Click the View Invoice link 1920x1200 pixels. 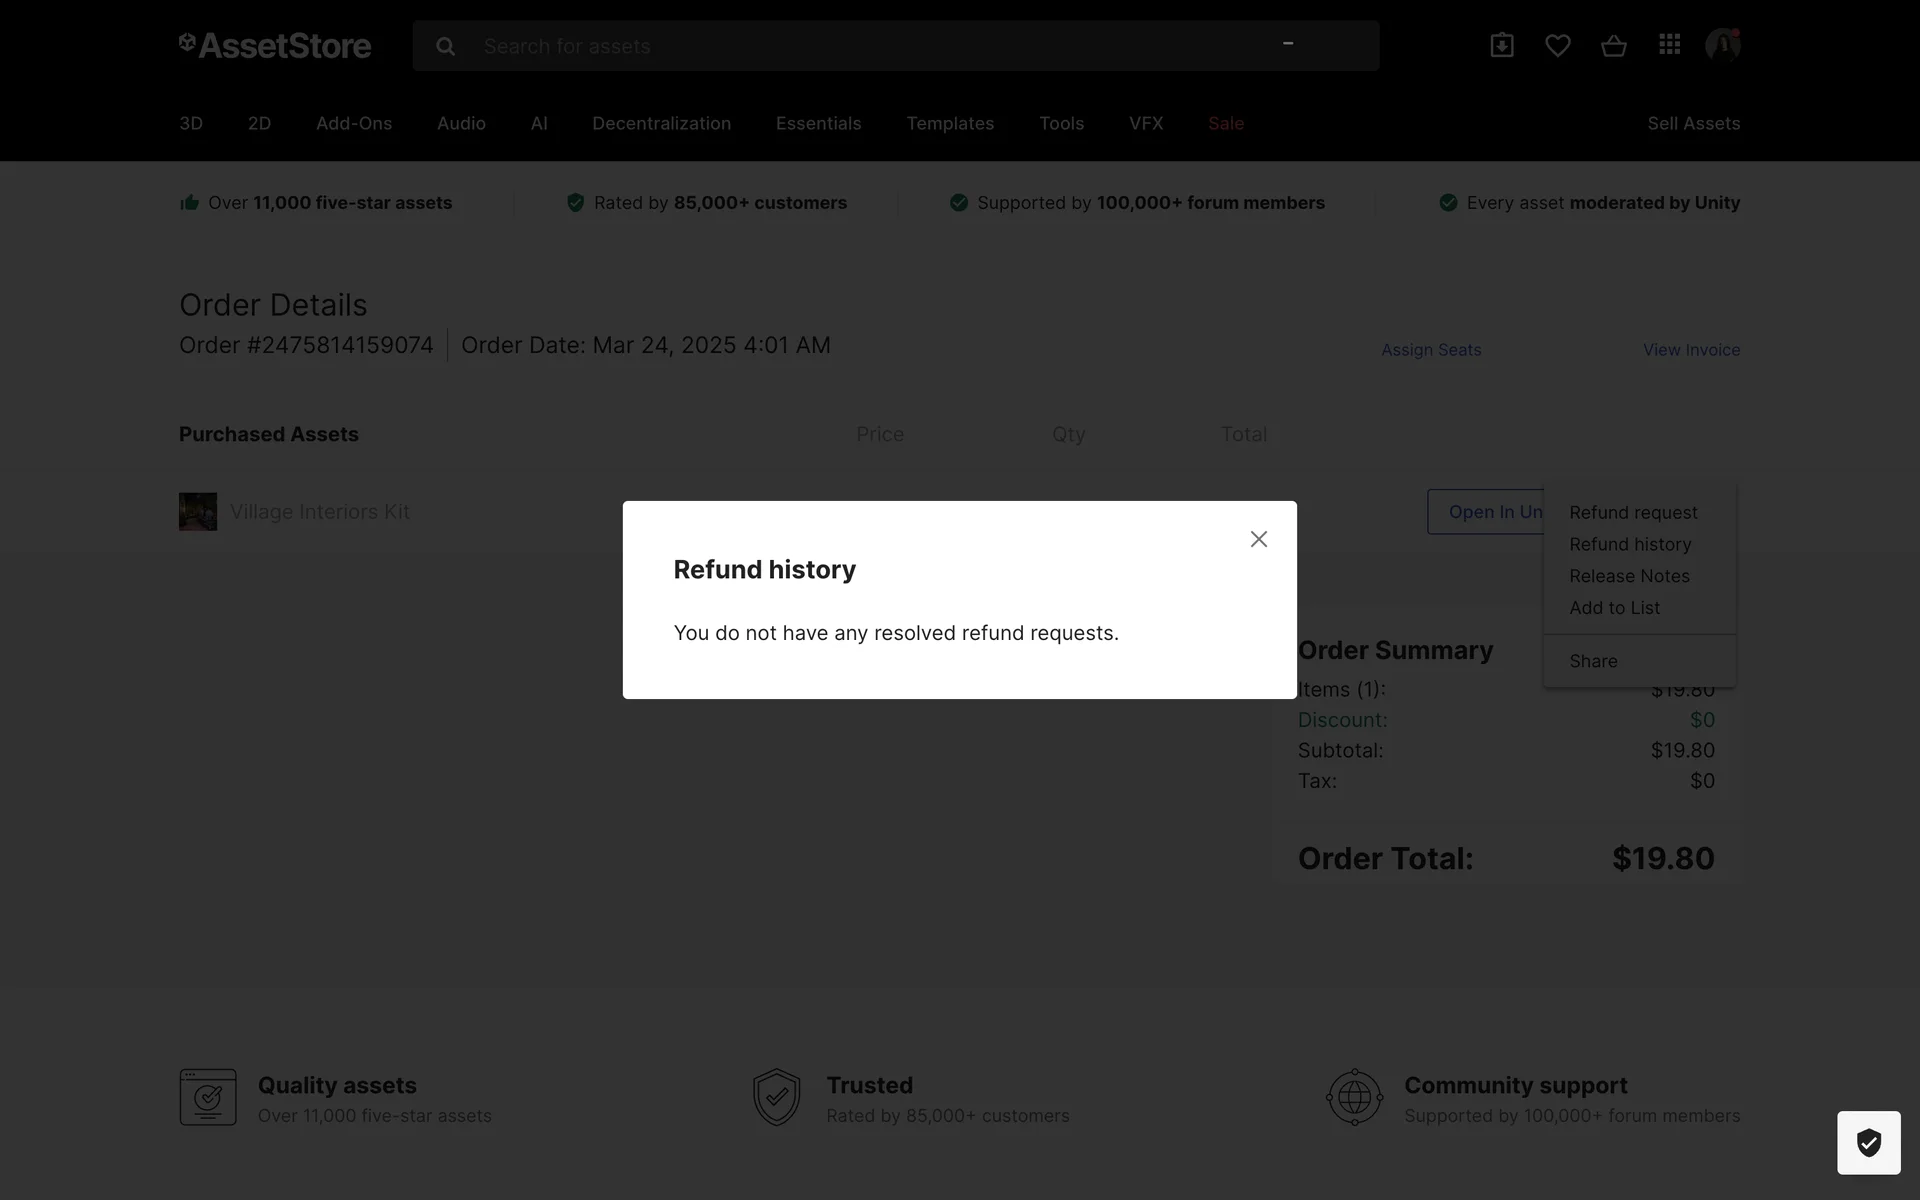coord(1691,350)
